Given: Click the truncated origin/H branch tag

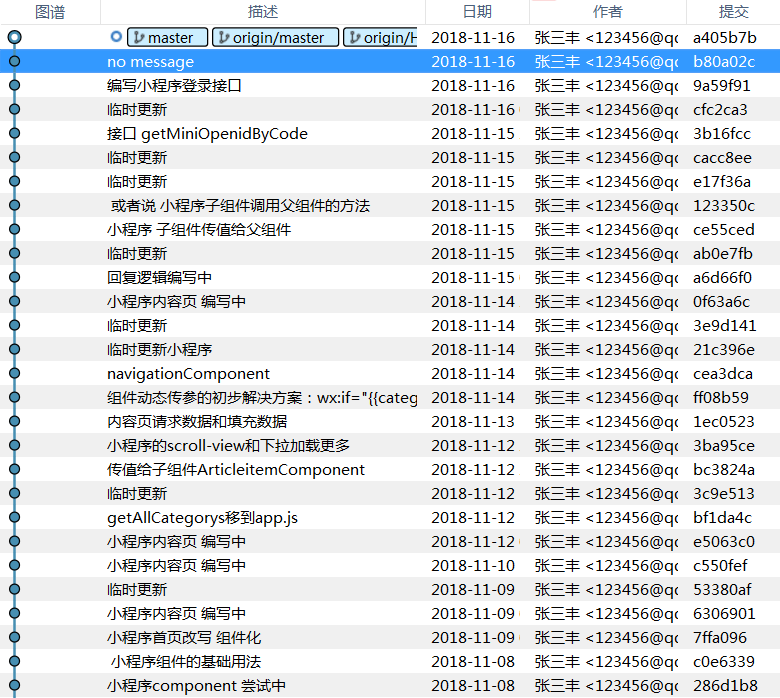Looking at the screenshot, I should tap(382, 38).
